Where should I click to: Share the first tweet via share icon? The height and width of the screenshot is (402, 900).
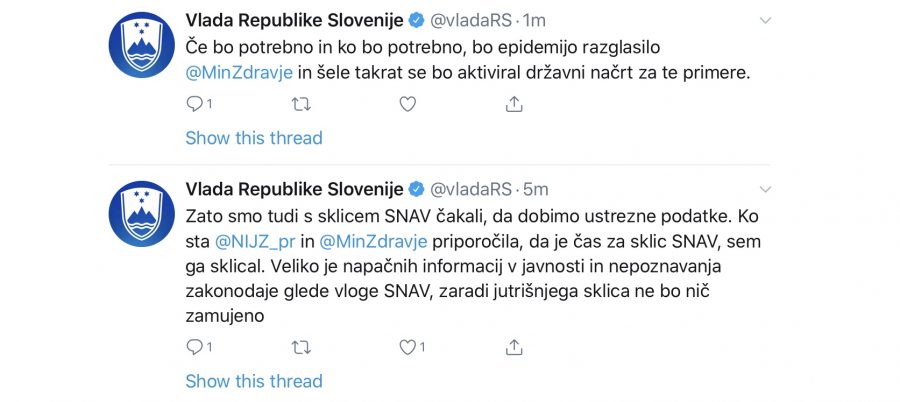[514, 103]
